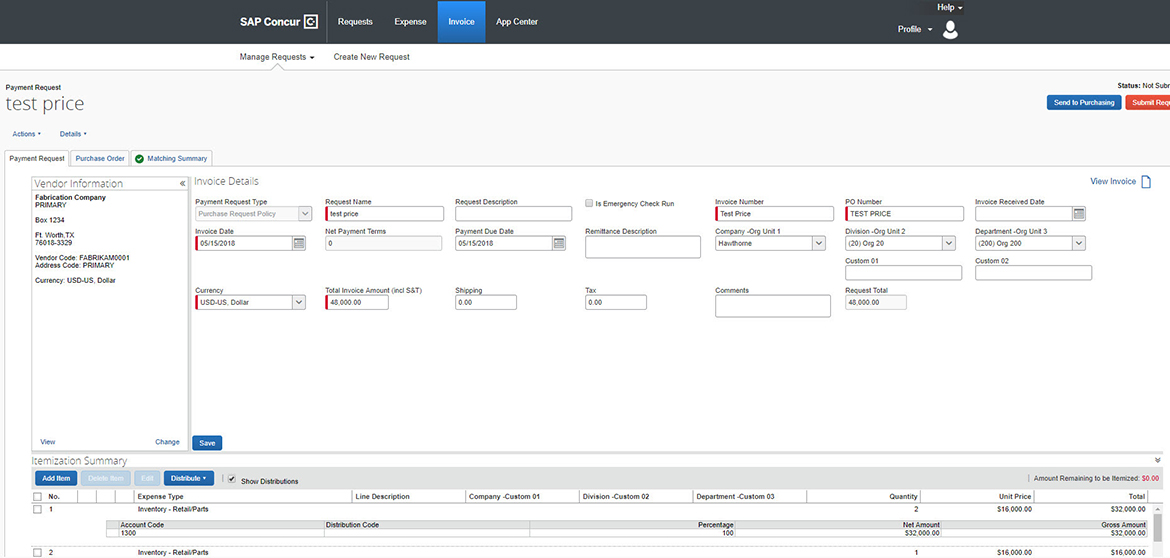Image resolution: width=1170 pixels, height=558 pixels.
Task: Click the Send to Purchasing button
Action: click(1084, 102)
